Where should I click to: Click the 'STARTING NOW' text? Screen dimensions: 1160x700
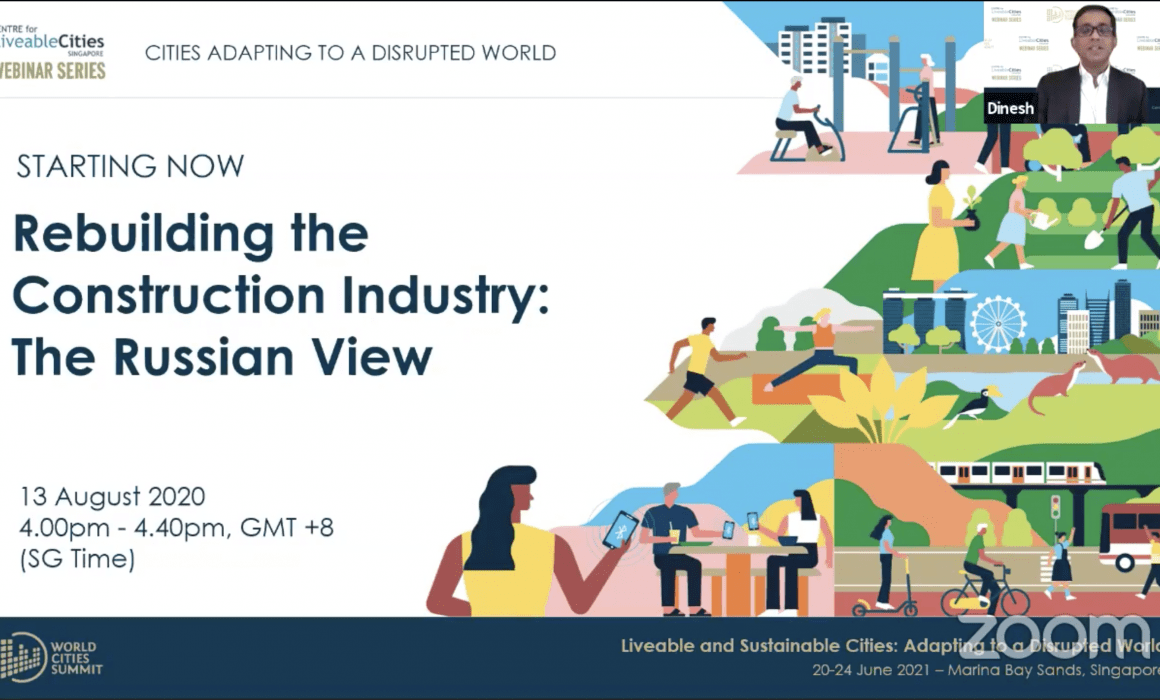coord(130,166)
